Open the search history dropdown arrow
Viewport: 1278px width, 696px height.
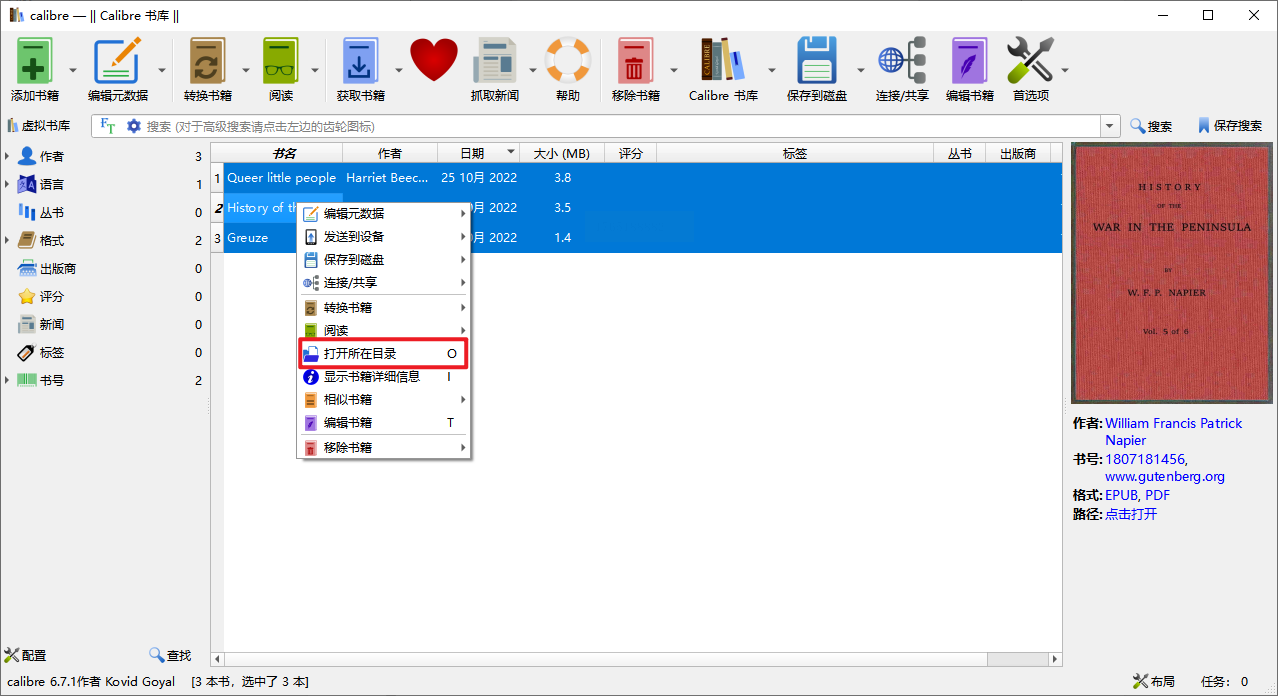[x=1110, y=126]
